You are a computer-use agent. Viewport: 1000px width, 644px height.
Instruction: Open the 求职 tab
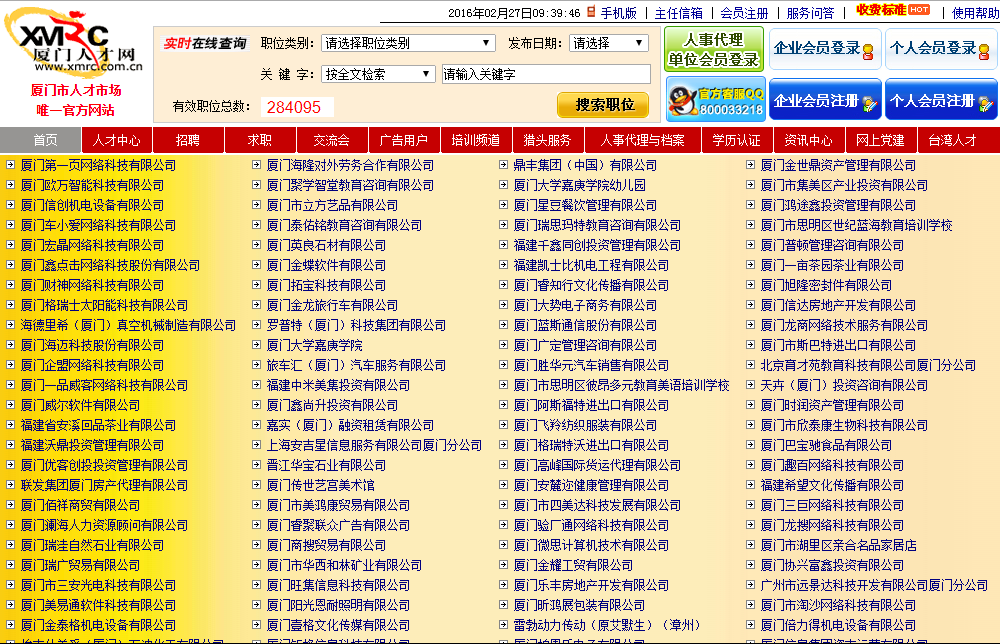click(260, 140)
